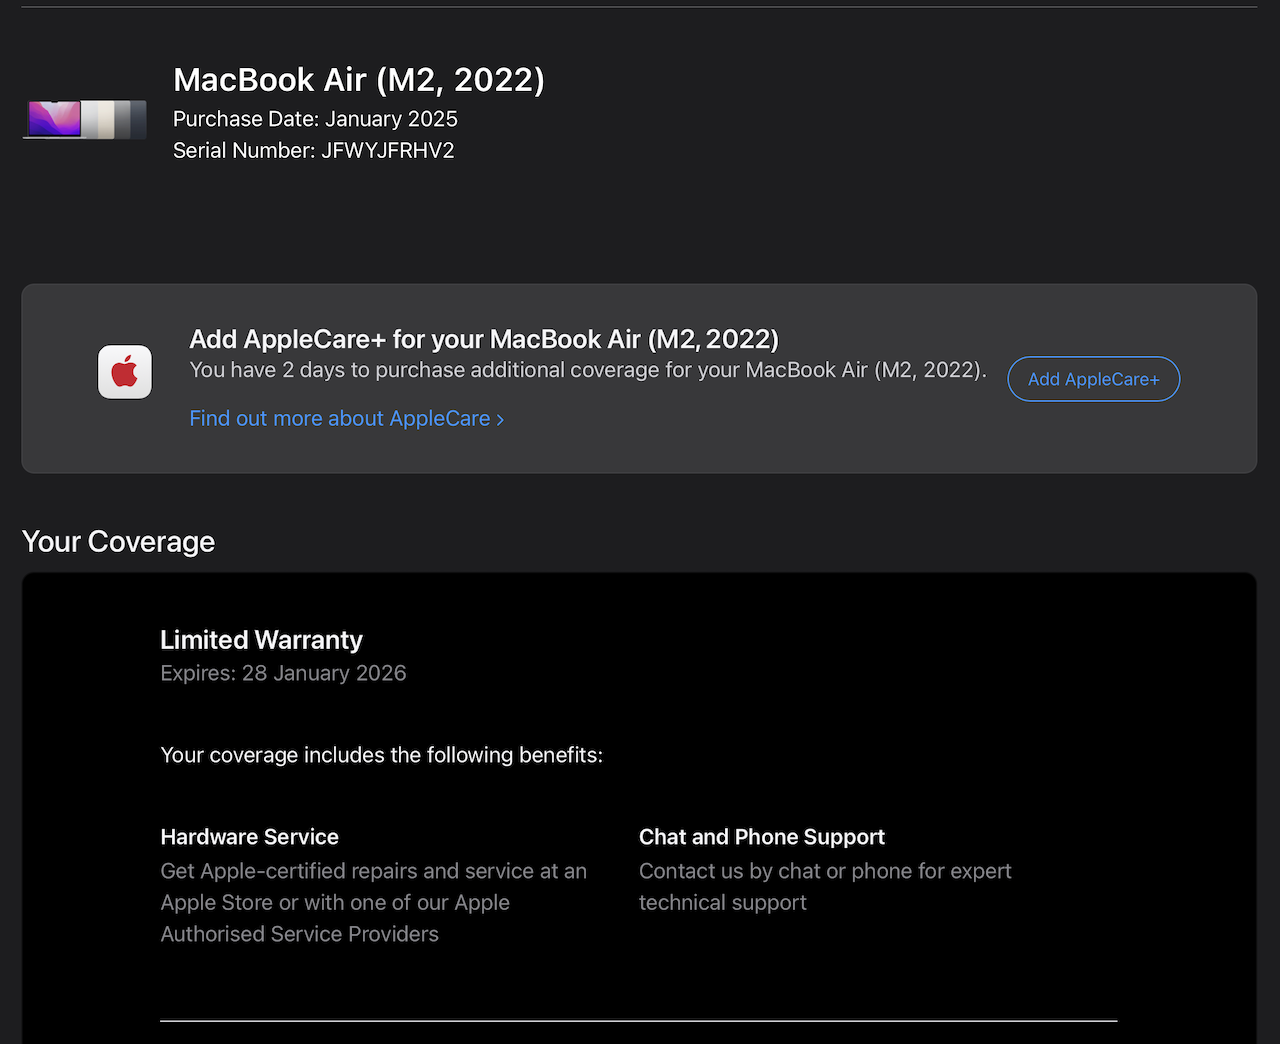Click the Apple-certified repairs description text
The height and width of the screenshot is (1044, 1280).
[374, 902]
